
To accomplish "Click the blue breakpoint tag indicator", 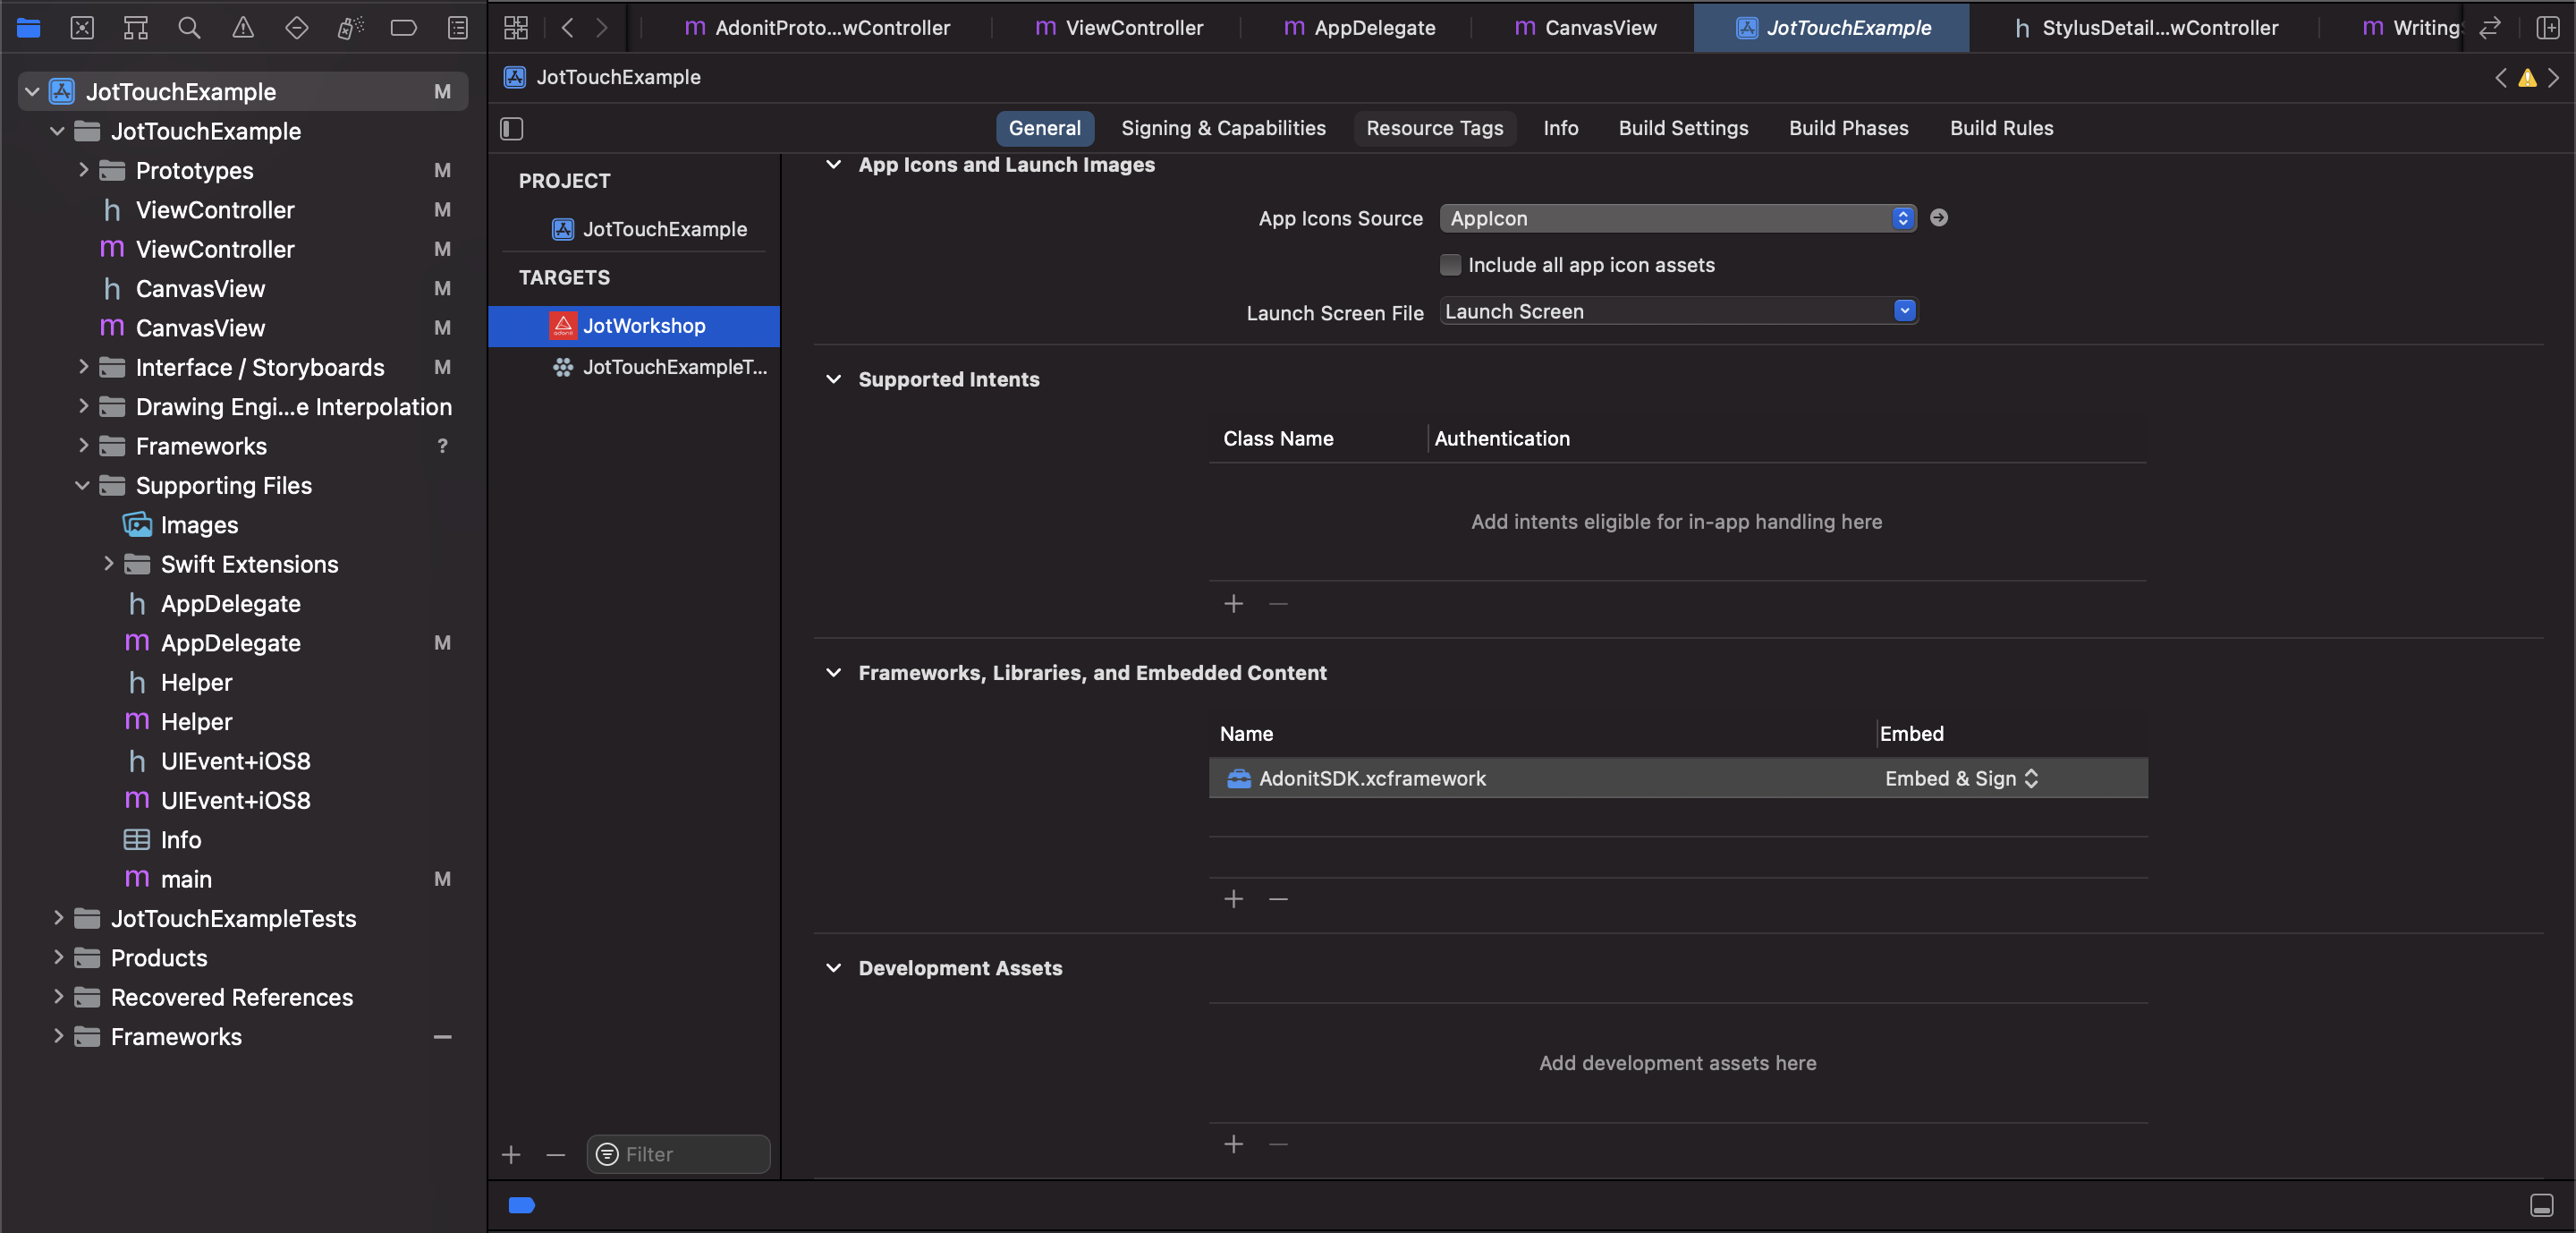I will tap(522, 1205).
